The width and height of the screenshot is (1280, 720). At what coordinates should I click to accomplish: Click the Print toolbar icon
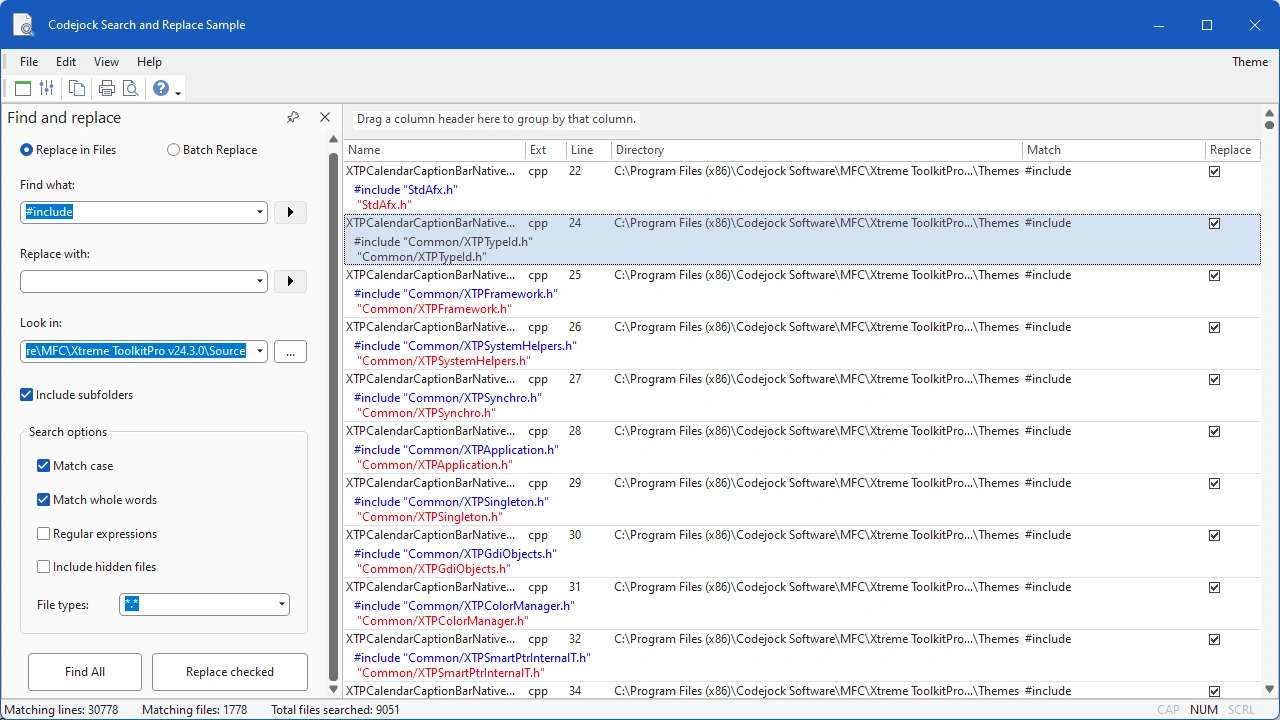tap(107, 88)
